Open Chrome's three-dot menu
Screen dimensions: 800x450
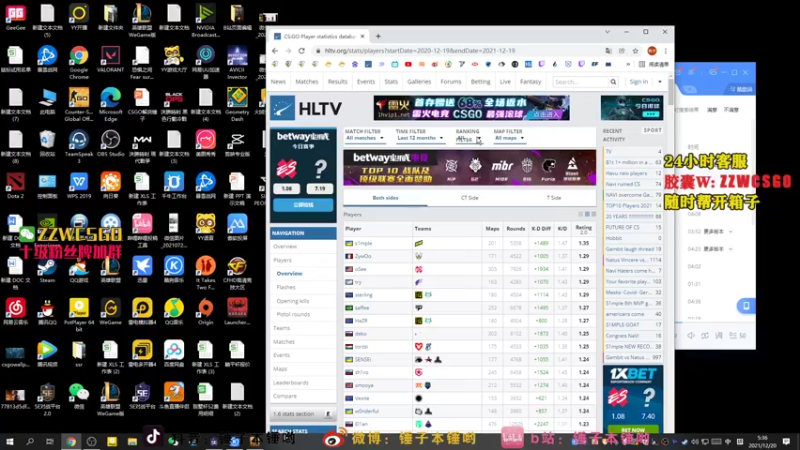click(665, 51)
